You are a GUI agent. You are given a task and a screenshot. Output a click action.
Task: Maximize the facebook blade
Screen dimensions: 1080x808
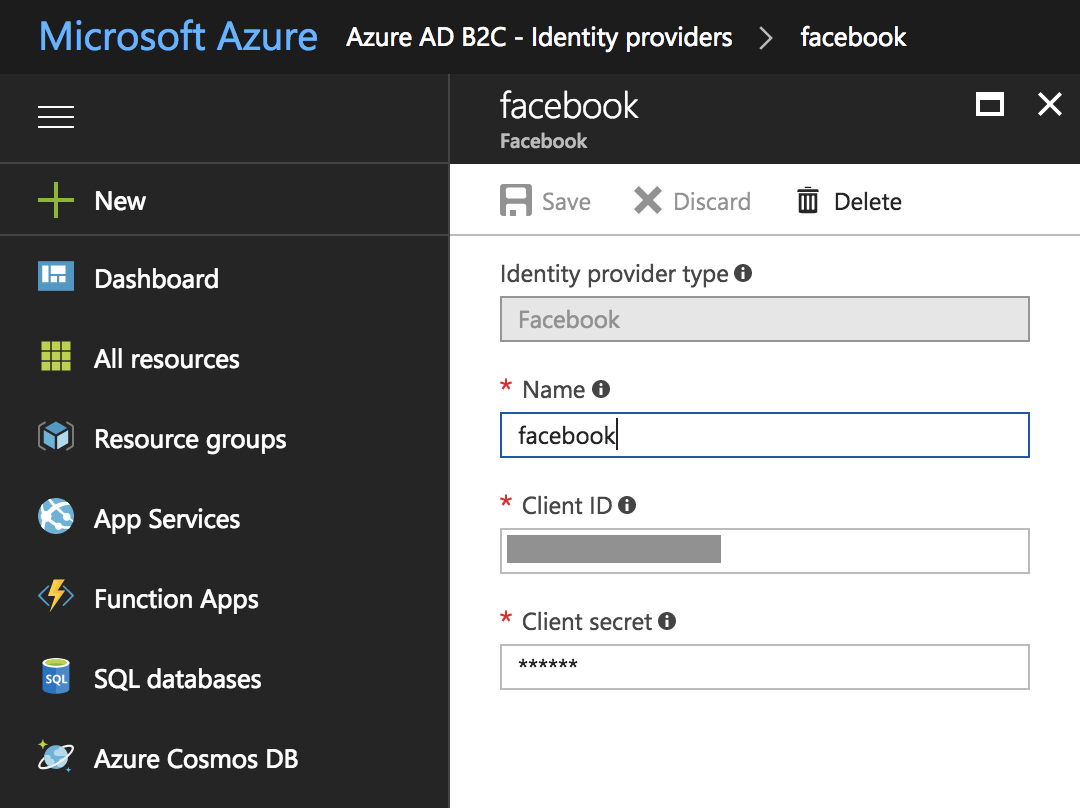point(990,105)
